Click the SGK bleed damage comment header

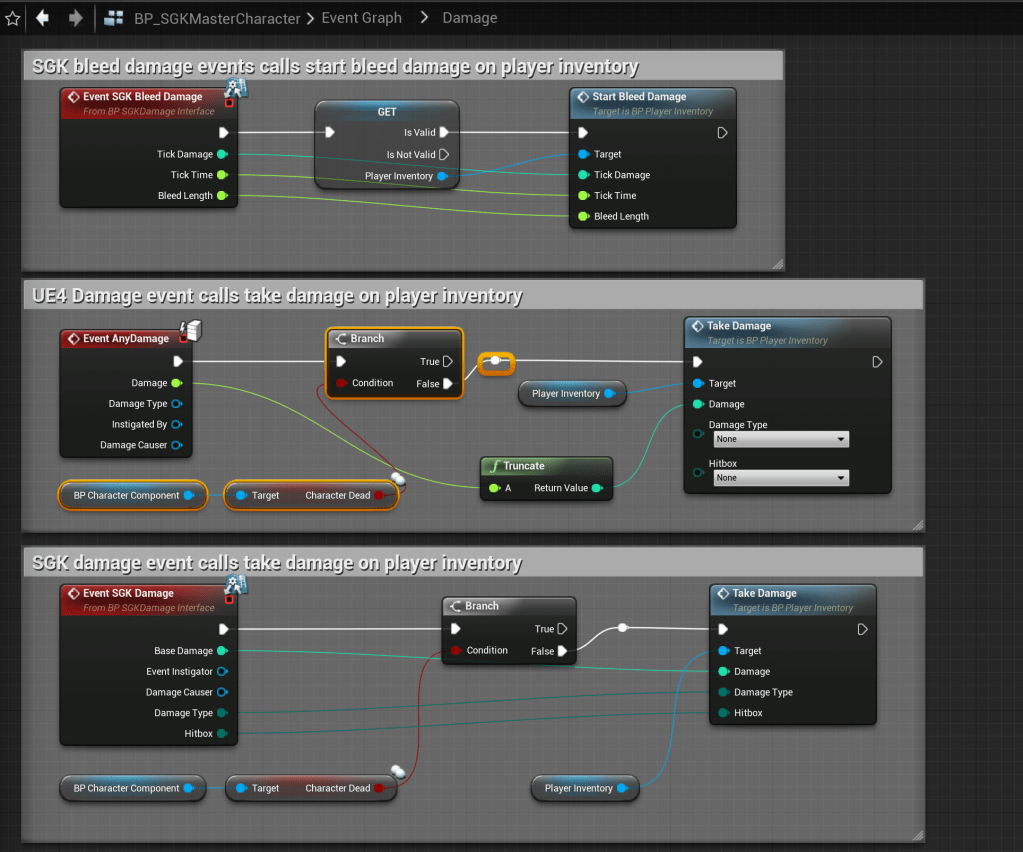(335, 67)
